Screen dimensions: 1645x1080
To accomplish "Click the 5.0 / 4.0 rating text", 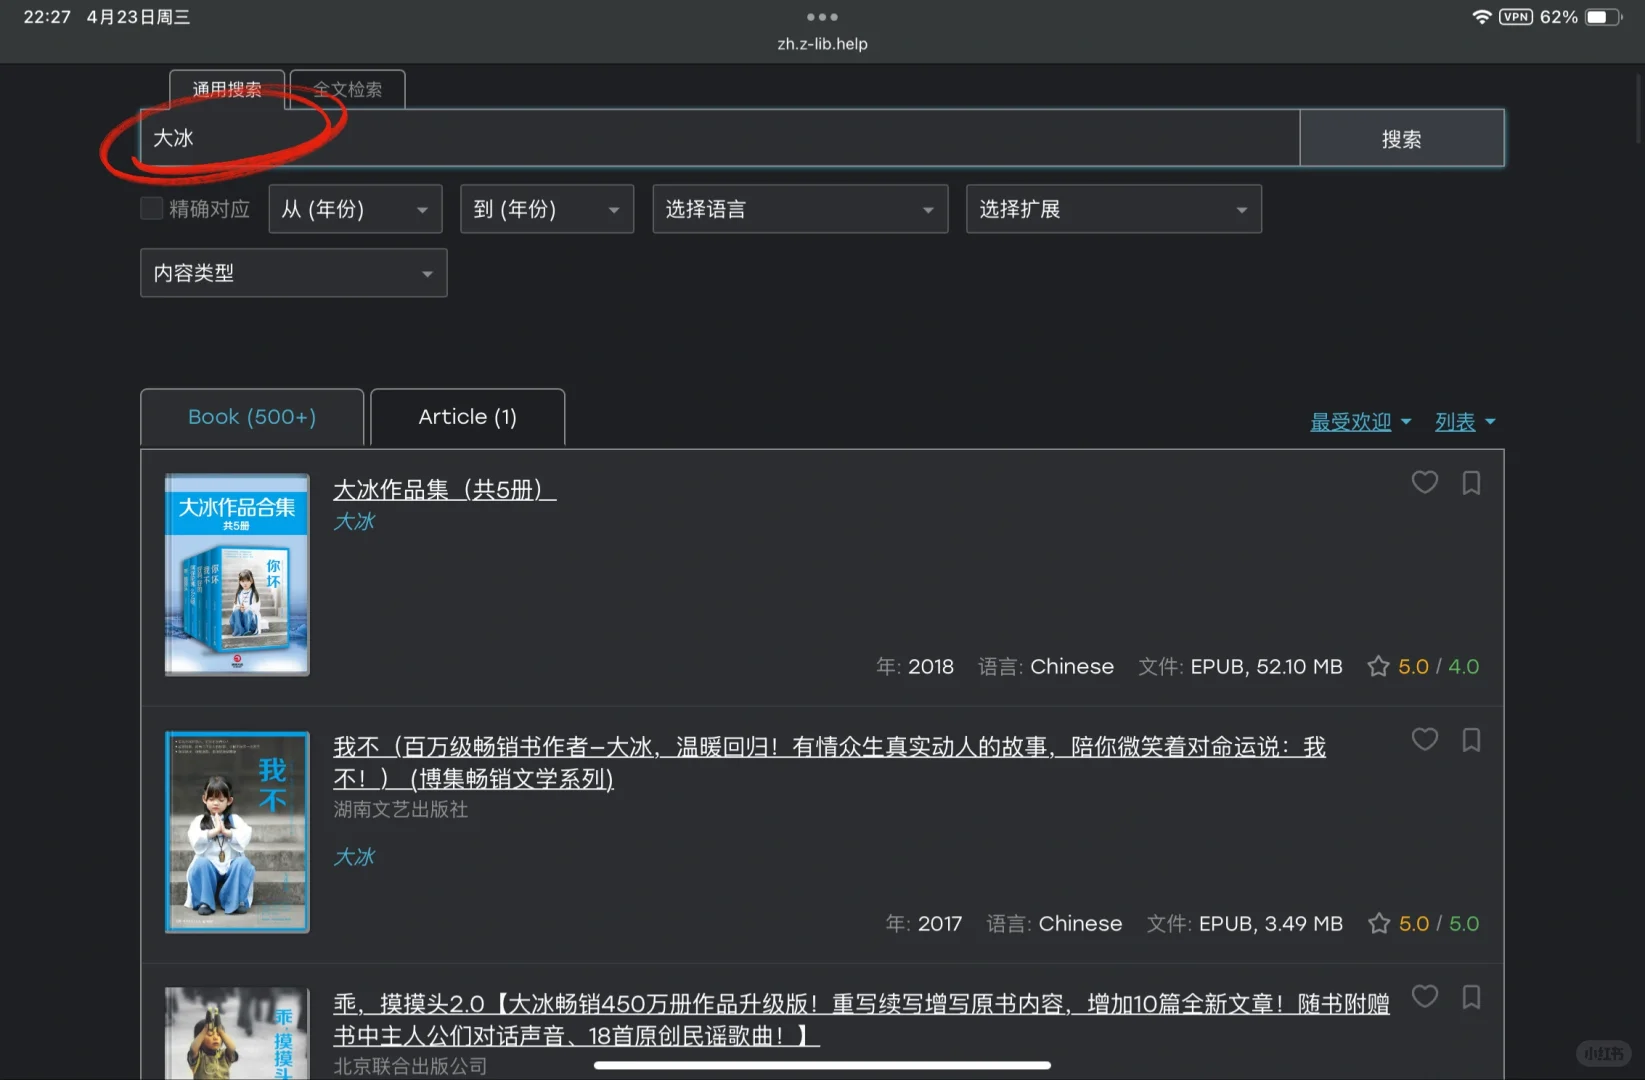I will click(1438, 666).
